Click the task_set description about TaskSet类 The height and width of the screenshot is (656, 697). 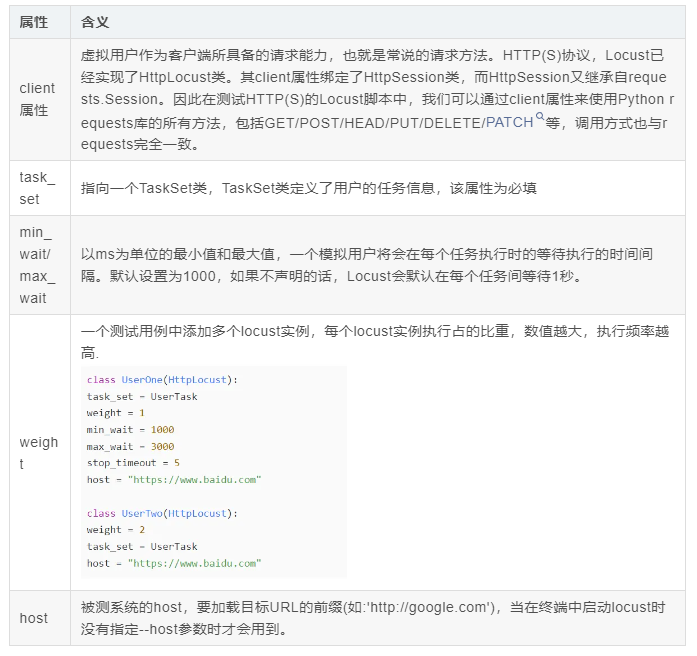click(308, 188)
